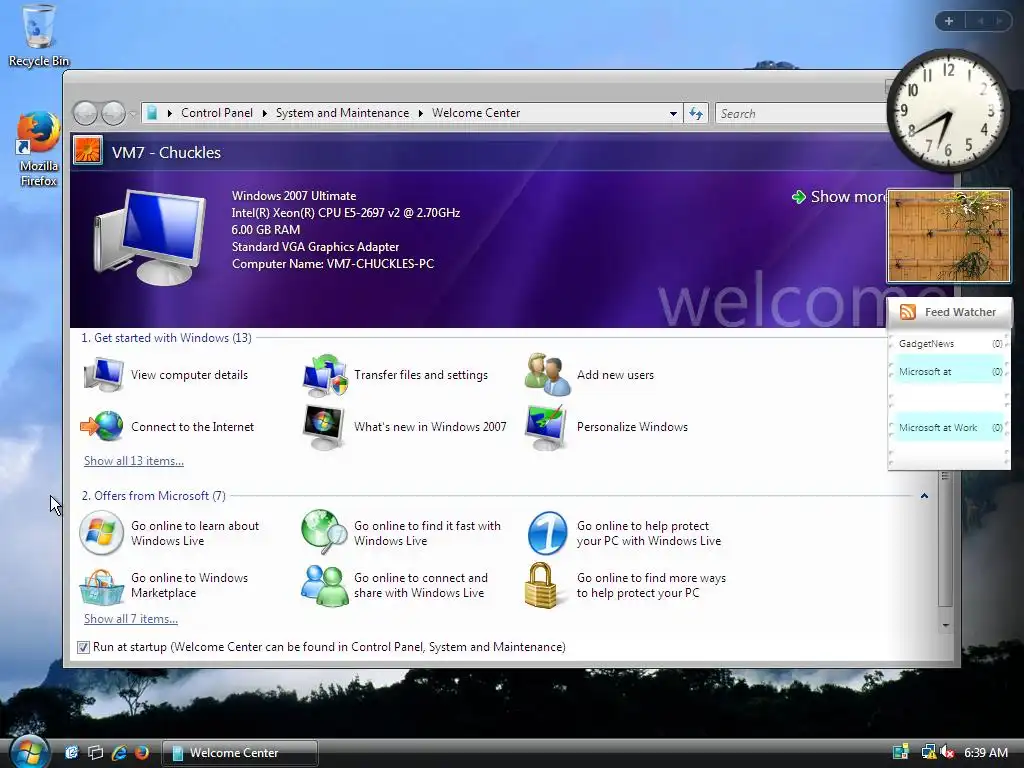Open the View computer details icon

point(103,375)
